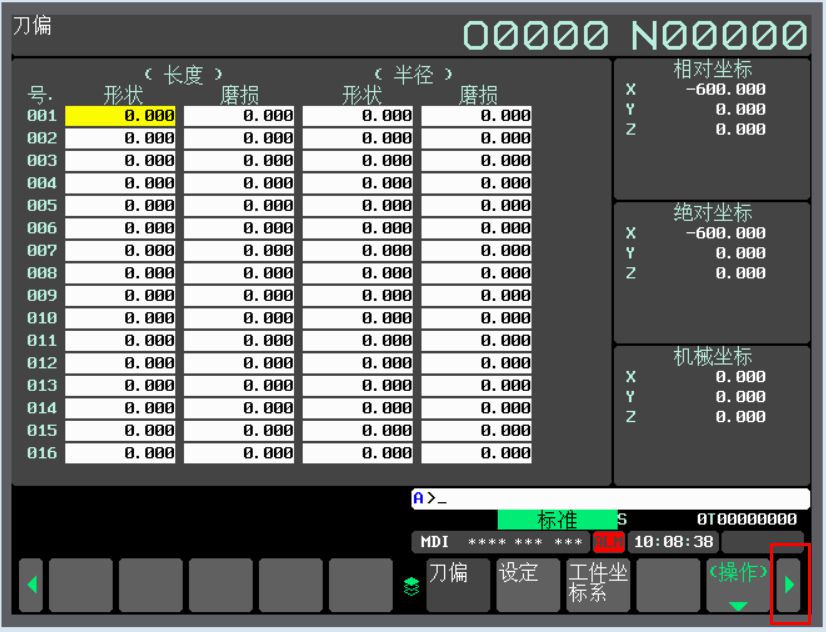This screenshot has height=632, width=826.
Task: Select length wear cell in row 010
Action: [x=239, y=319]
